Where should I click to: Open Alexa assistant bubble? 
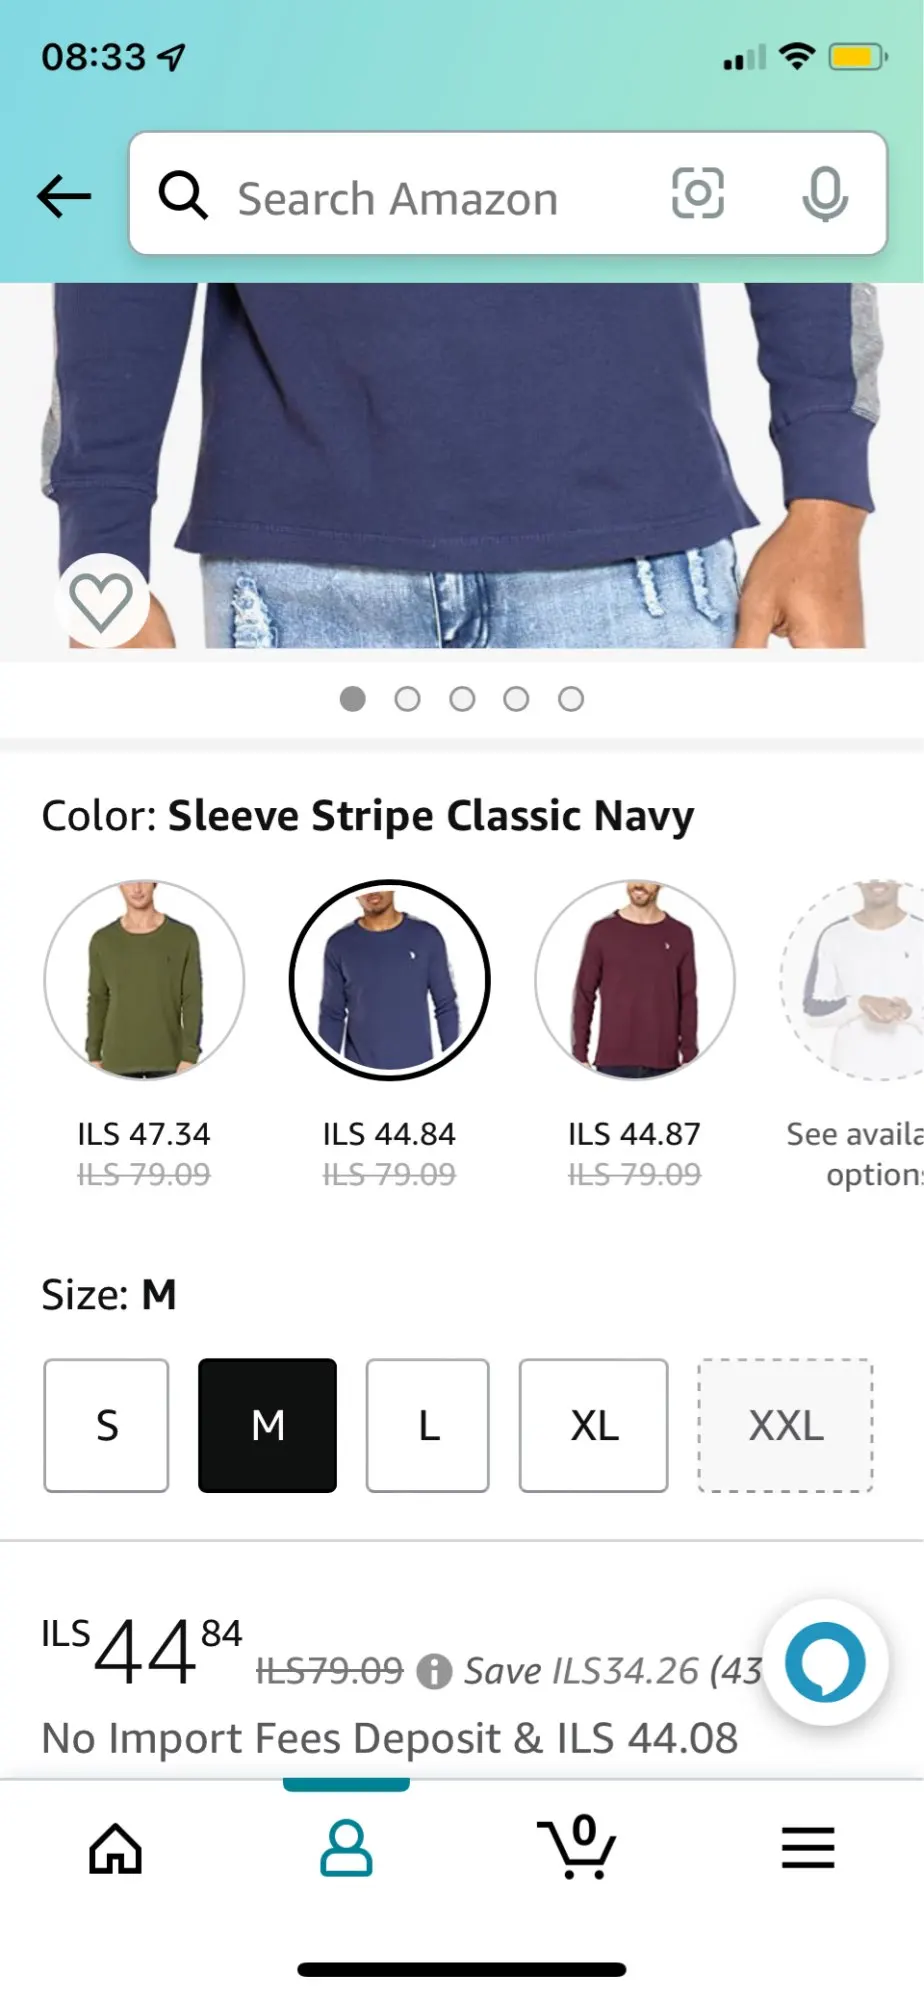825,1662
